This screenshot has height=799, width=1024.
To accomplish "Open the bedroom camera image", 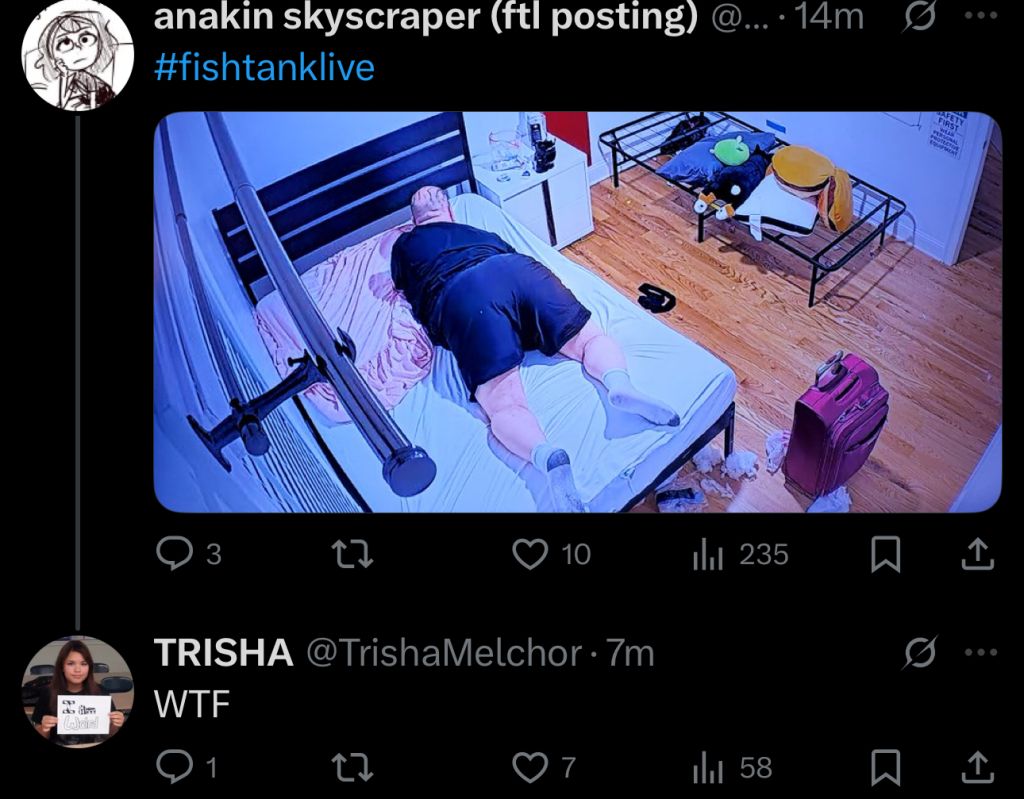I will coord(577,312).
